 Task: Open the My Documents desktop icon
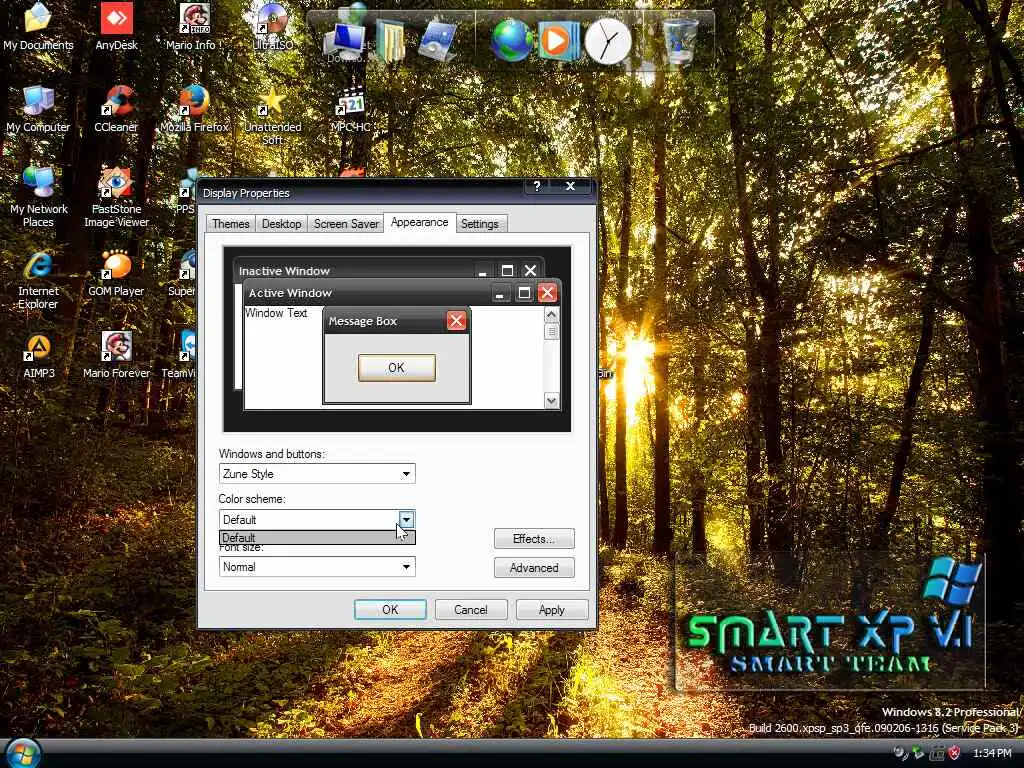pos(38,26)
